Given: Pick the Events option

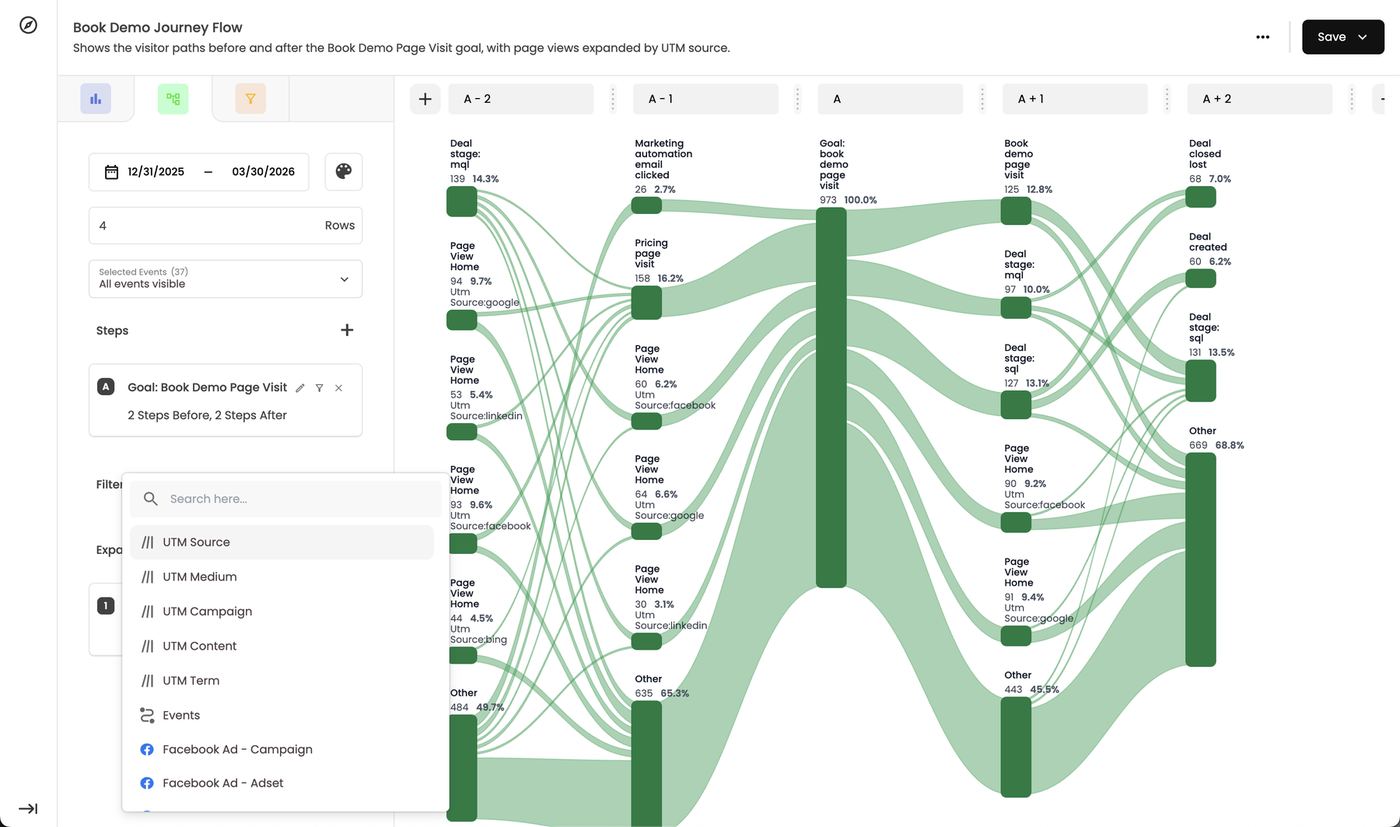Looking at the screenshot, I should pyautogui.click(x=282, y=715).
